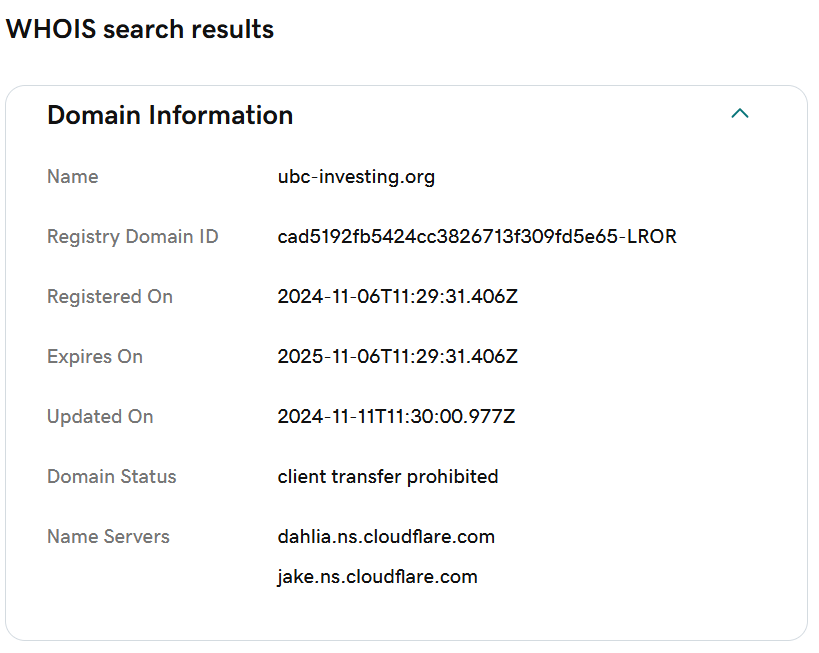Click the Domain Status label
The image size is (819, 653).
(112, 476)
